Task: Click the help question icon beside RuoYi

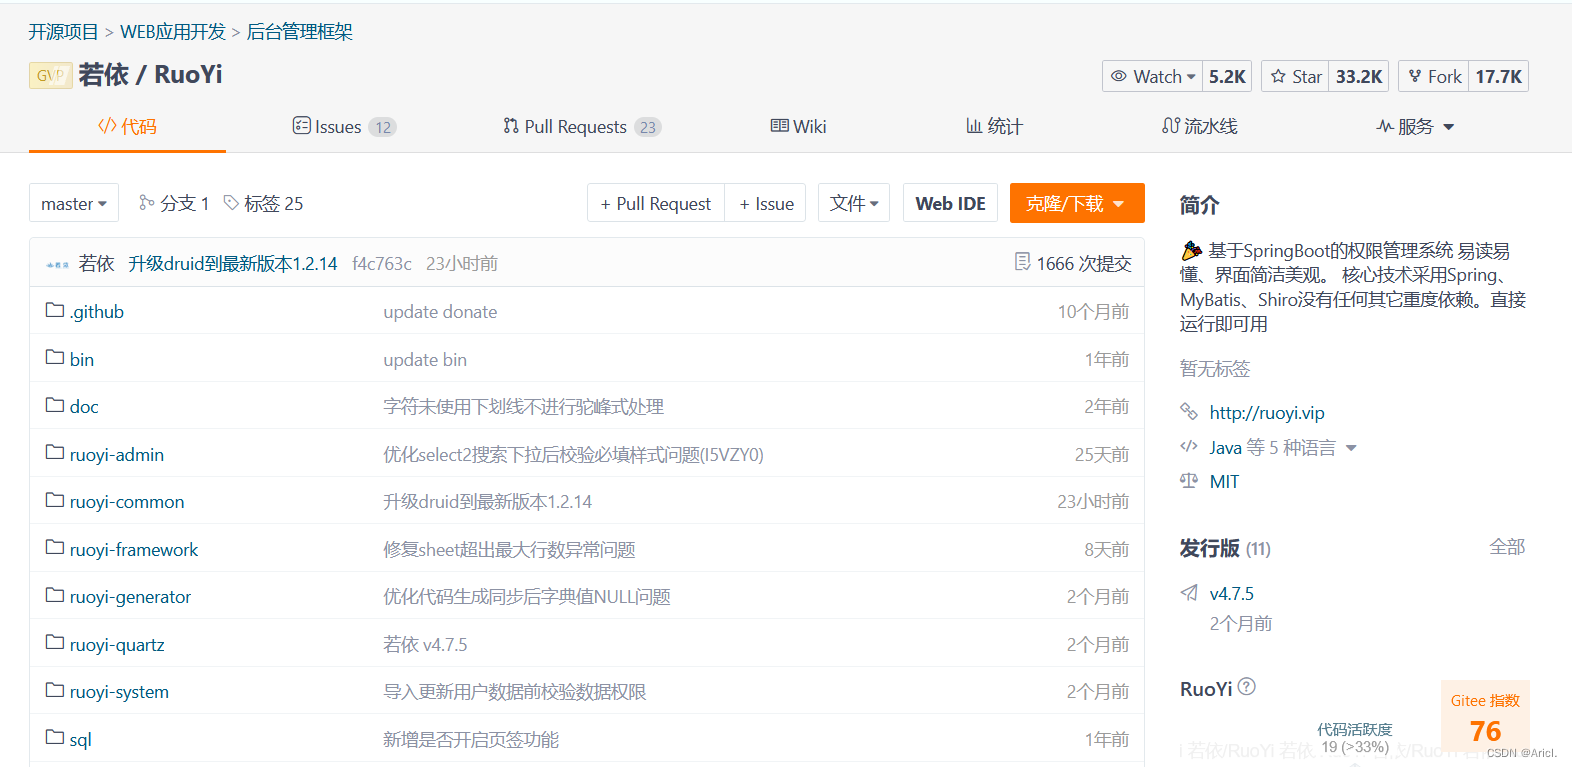Action: point(1246,687)
